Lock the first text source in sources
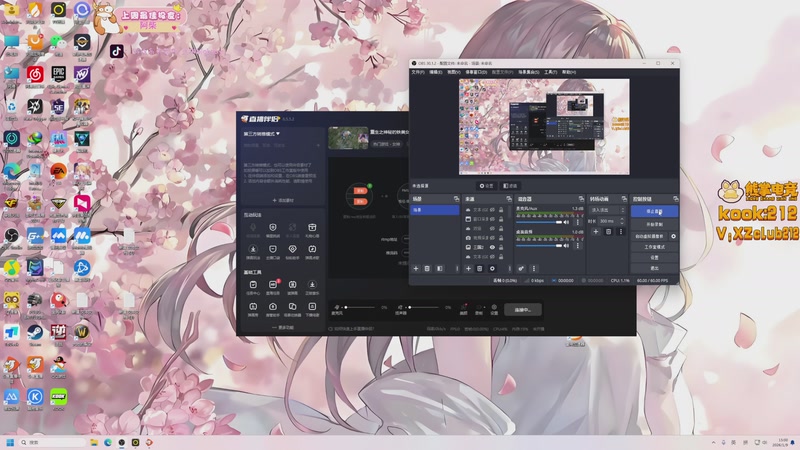This screenshot has height=450, width=800. coord(501,210)
